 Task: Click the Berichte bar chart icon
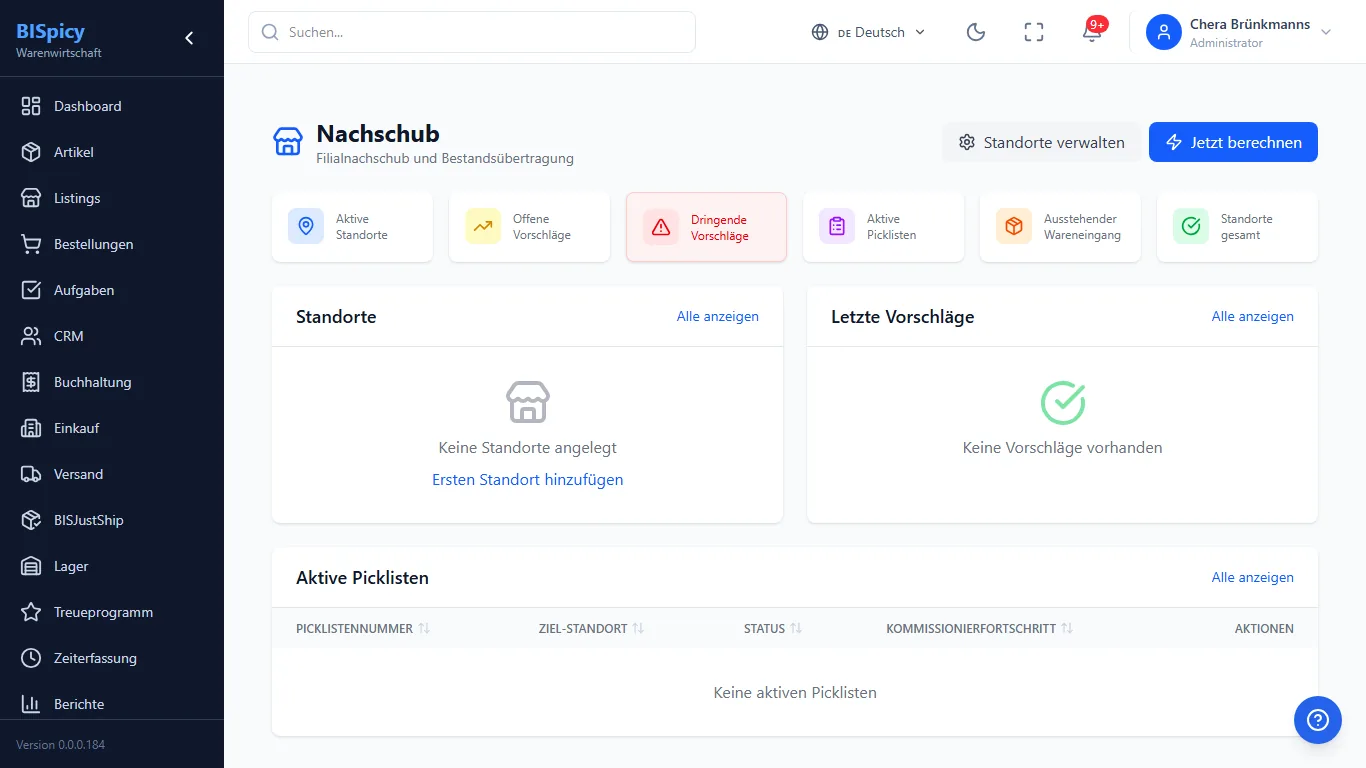[x=31, y=704]
